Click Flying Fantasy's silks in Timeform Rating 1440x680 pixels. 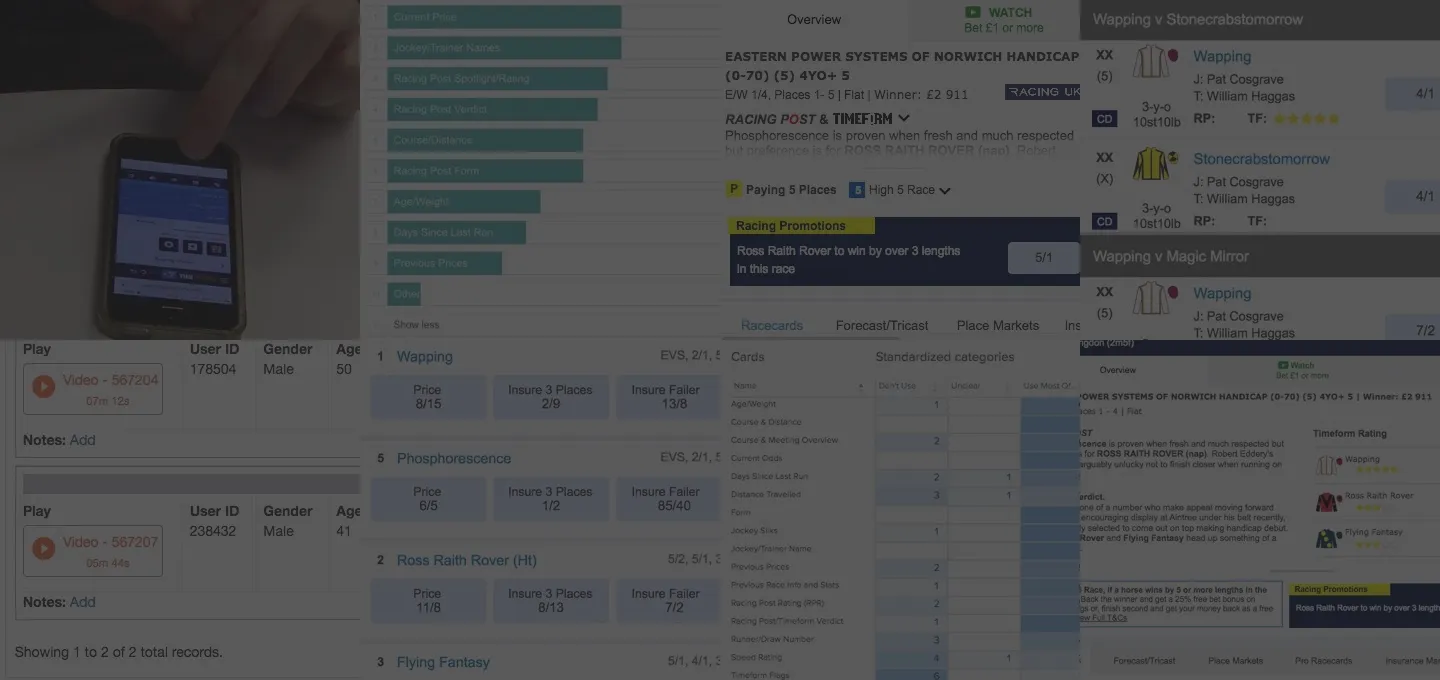[x=1327, y=538]
